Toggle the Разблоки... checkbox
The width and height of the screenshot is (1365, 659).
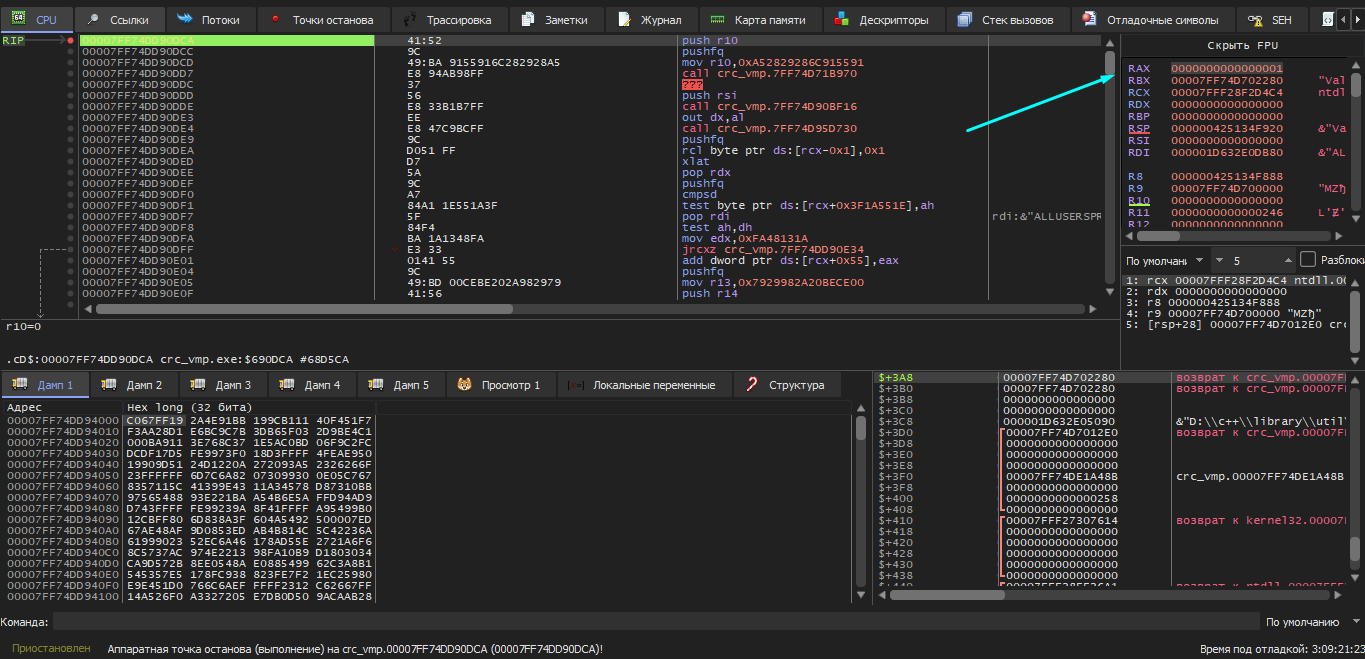(x=1307, y=259)
